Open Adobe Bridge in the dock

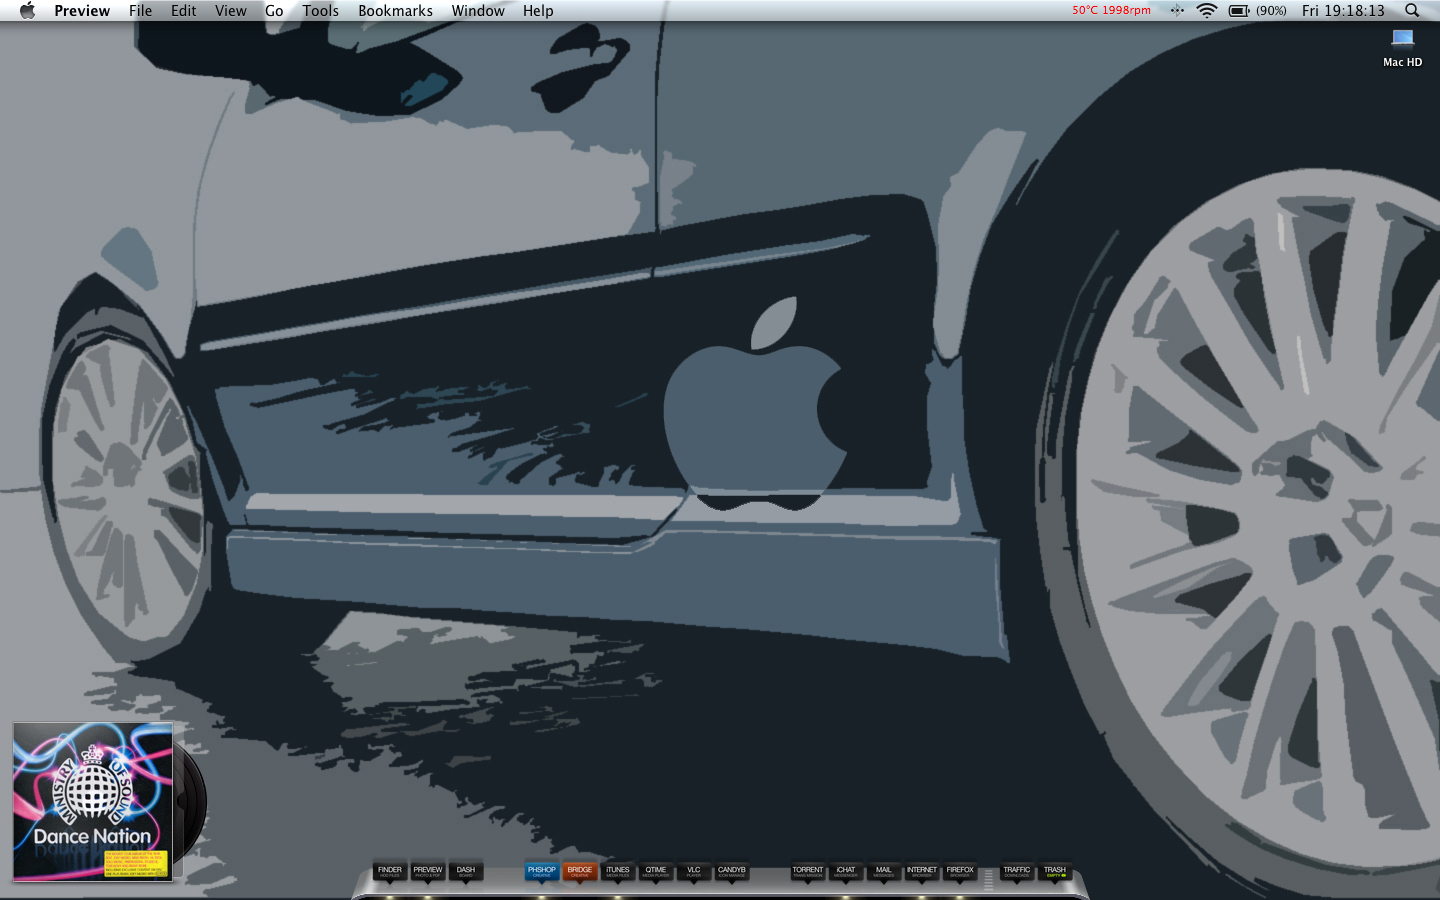[x=580, y=872]
